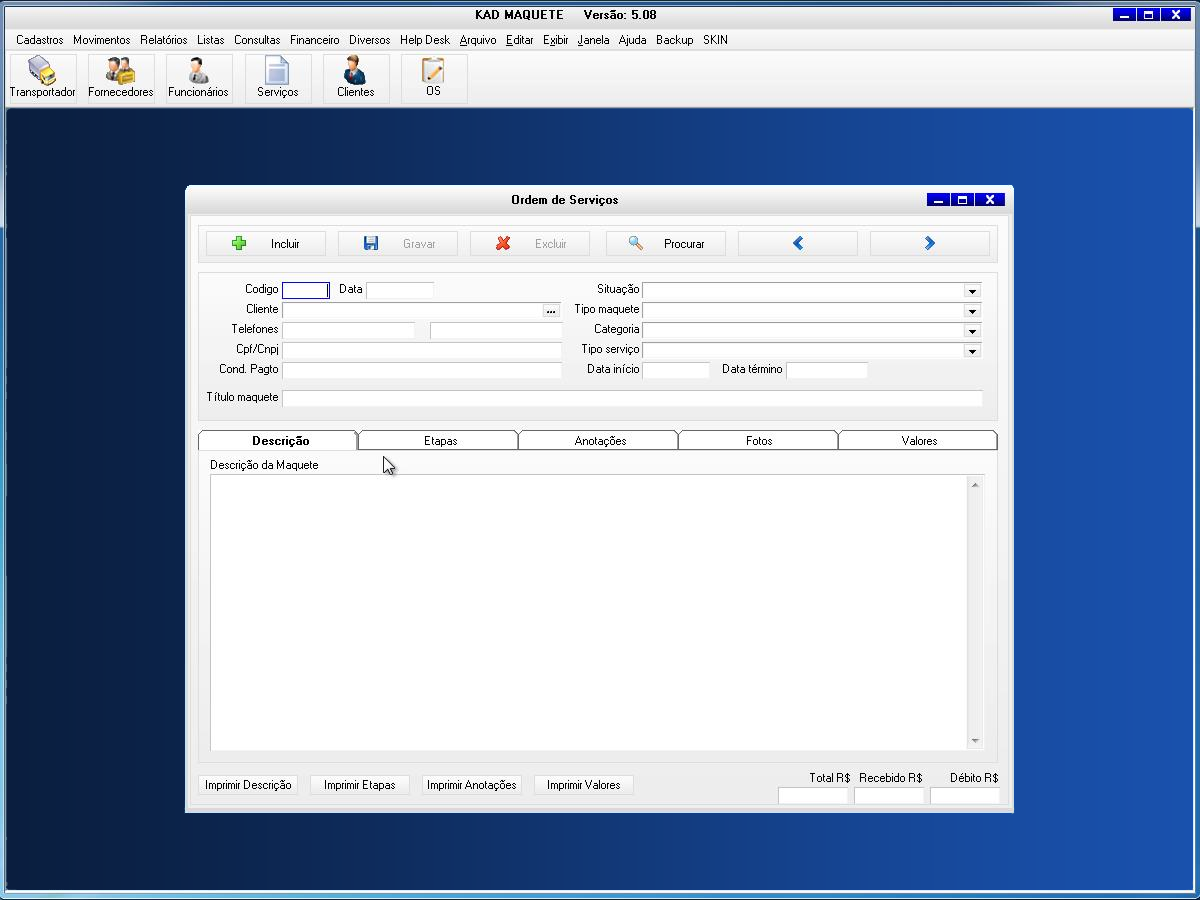
Task: Click the Gravar save button
Action: tap(398, 243)
